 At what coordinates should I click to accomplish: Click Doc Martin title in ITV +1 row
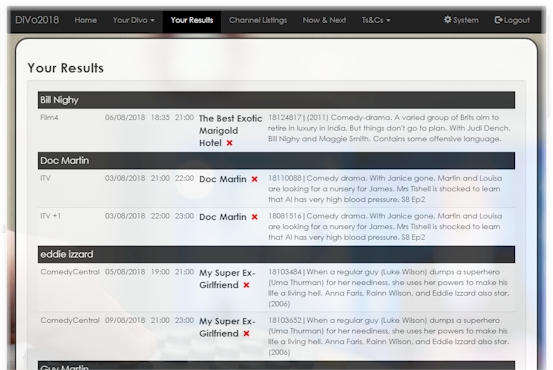223,217
